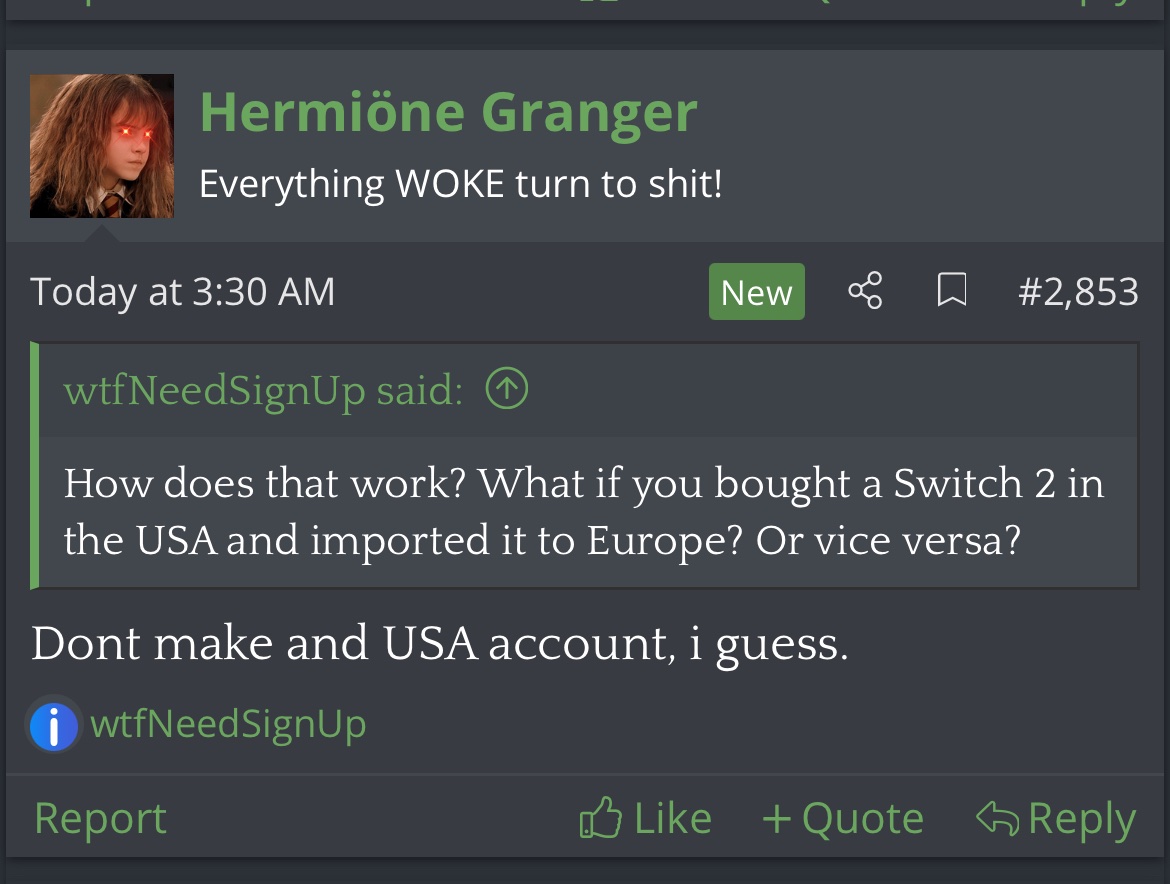Click the 'Today at 3:30 AM' timestamp
1170x884 pixels.
point(183,291)
